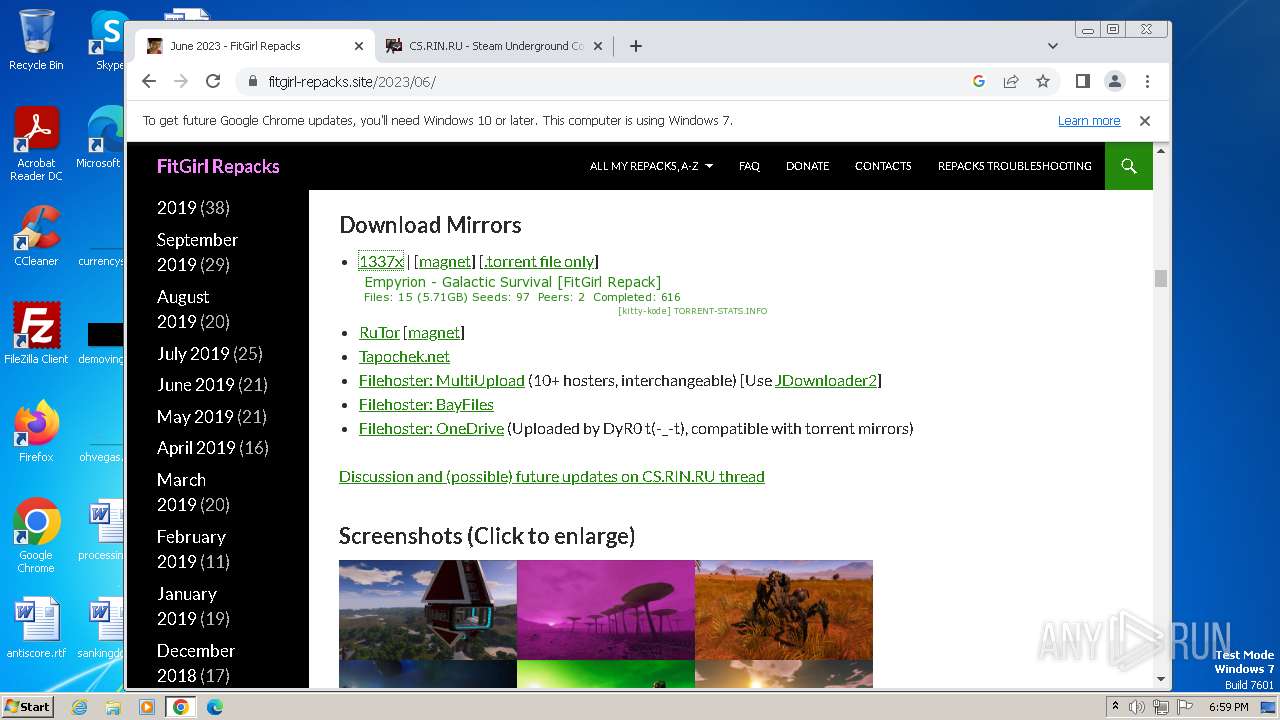Image resolution: width=1280 pixels, height=720 pixels.
Task: Click the 1337x magnet link
Action: tap(445, 261)
